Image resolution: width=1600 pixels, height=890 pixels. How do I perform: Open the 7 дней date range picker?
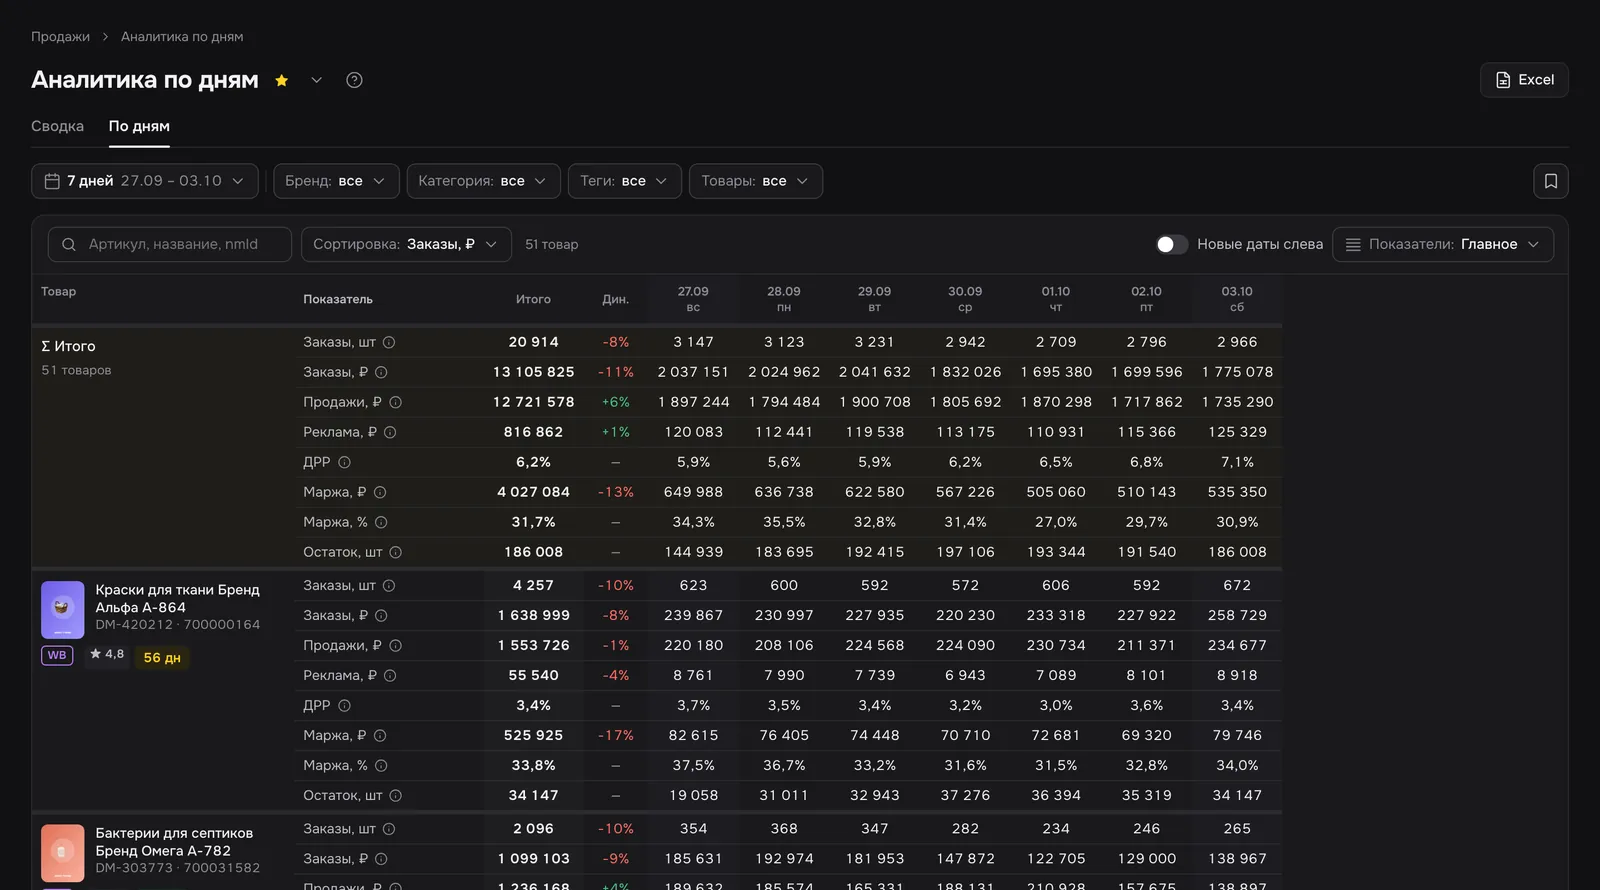(x=145, y=181)
